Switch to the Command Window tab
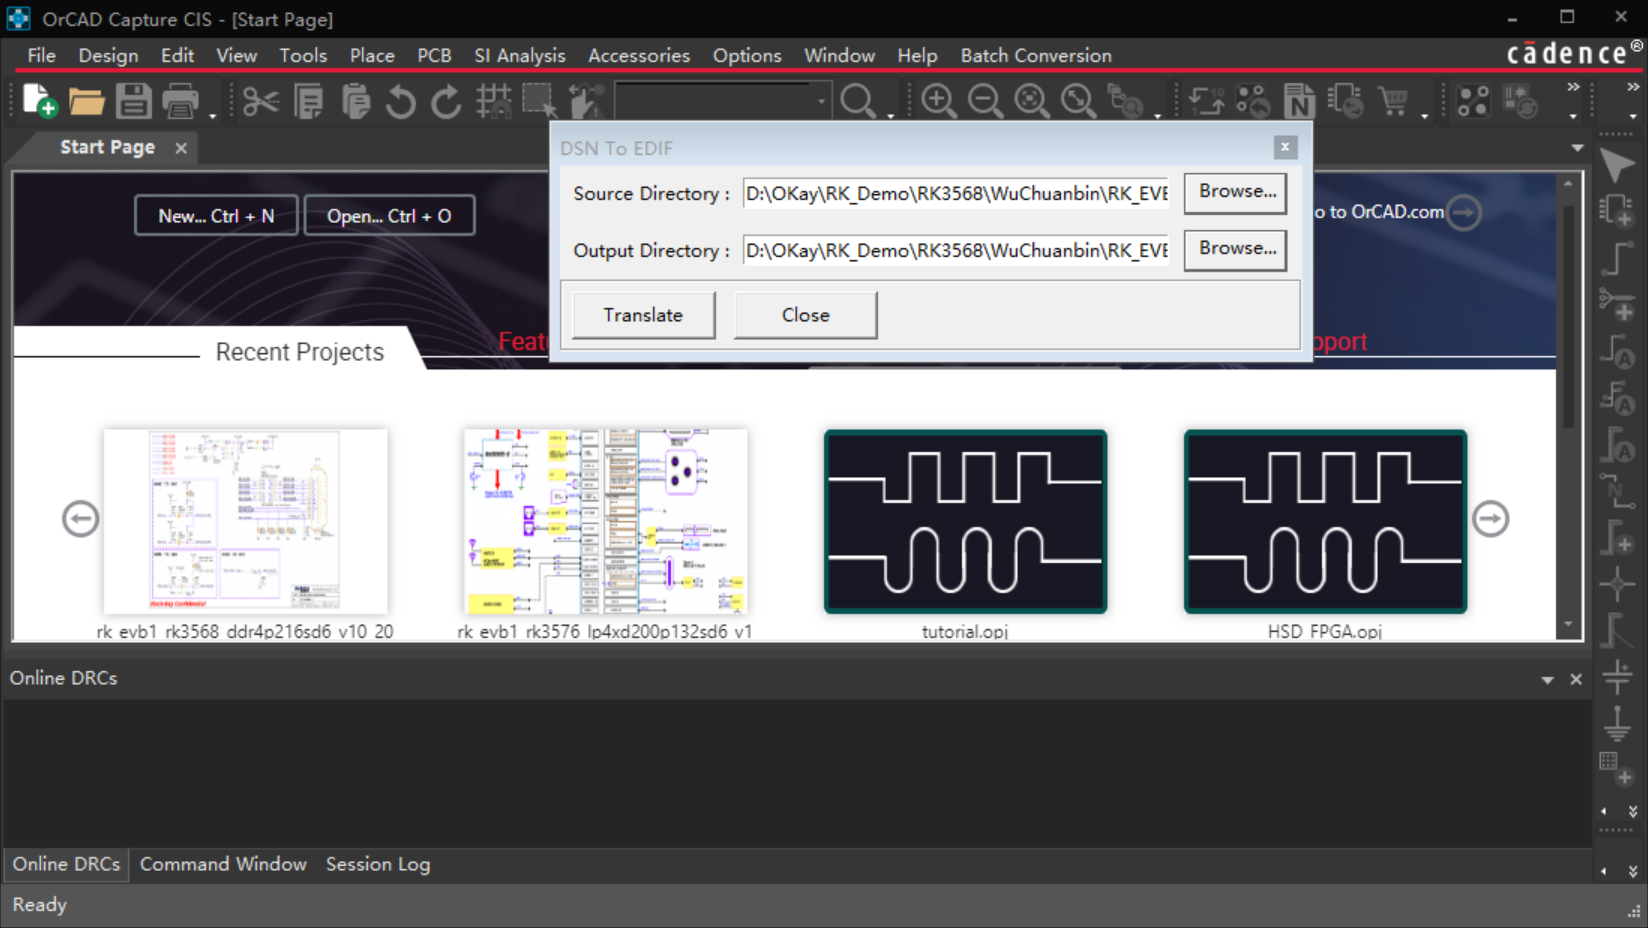Screen dimensions: 1648x928 [223, 864]
